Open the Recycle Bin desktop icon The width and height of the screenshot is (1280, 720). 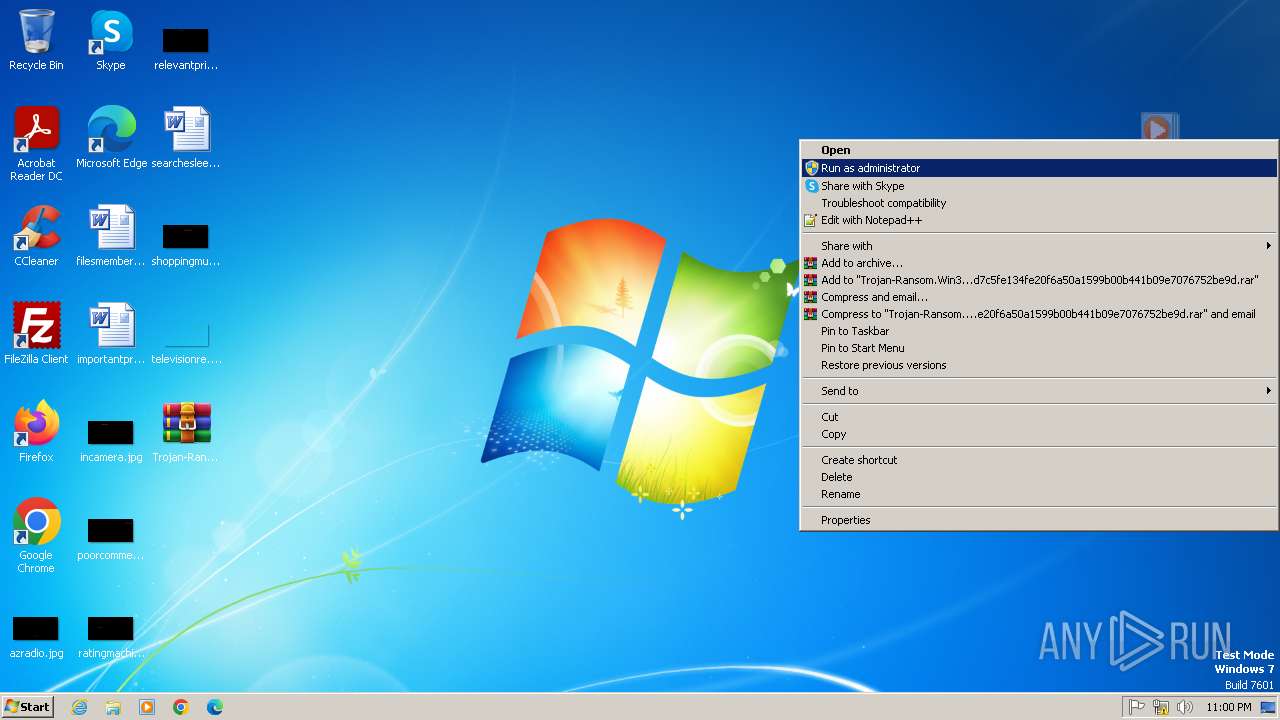coord(36,40)
